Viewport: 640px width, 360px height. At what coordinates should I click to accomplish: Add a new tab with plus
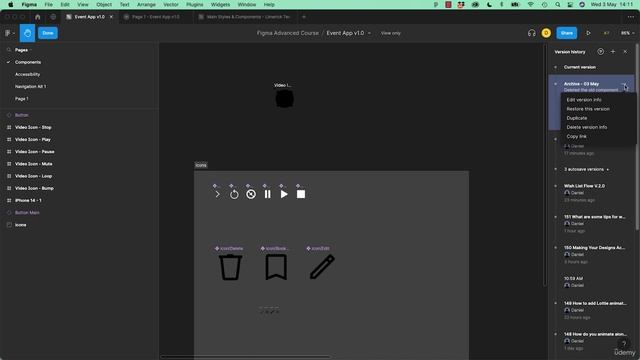(304, 17)
